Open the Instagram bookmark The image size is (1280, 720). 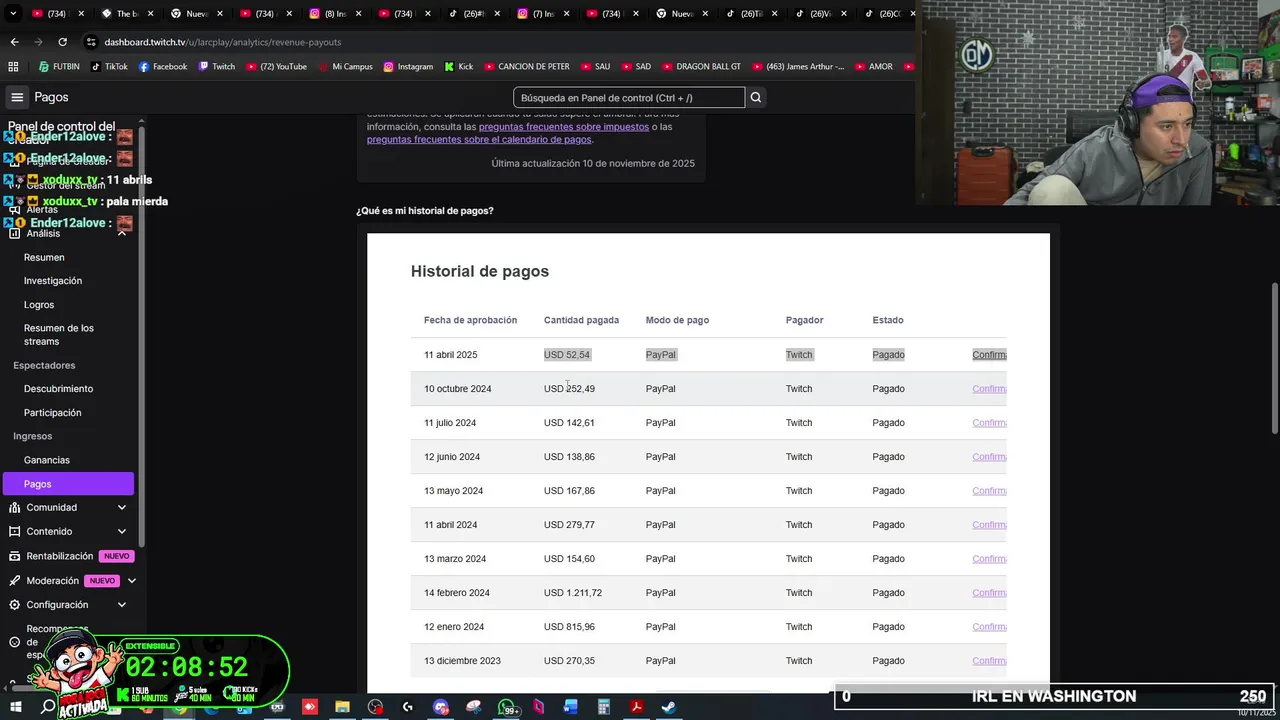(408, 67)
